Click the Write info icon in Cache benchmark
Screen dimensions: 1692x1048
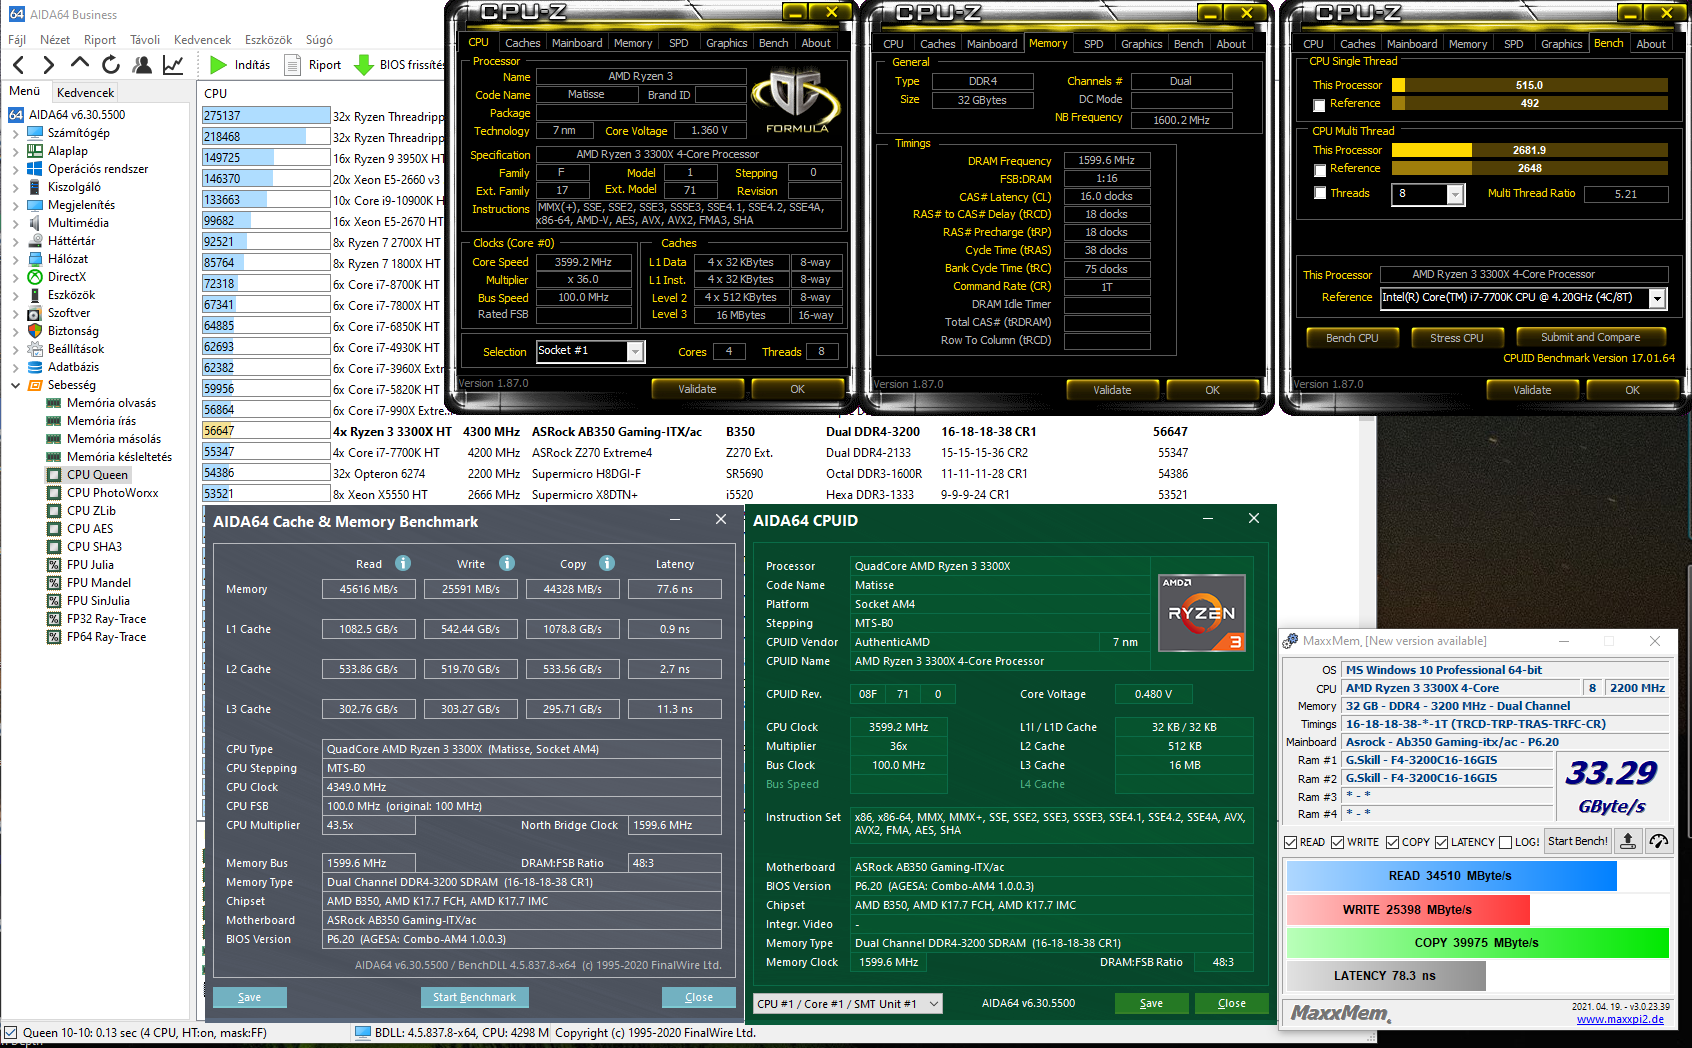click(507, 563)
